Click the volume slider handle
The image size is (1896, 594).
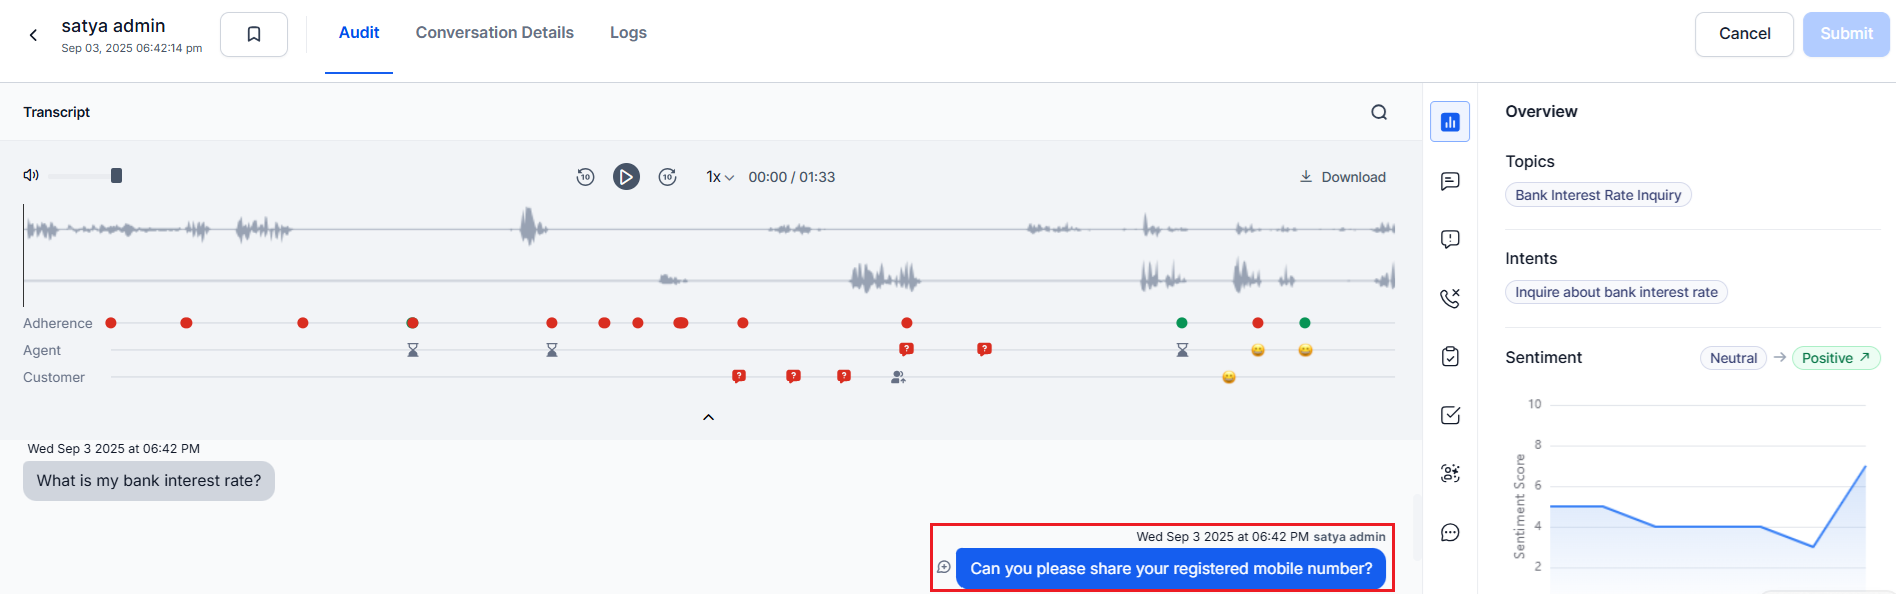(x=116, y=176)
